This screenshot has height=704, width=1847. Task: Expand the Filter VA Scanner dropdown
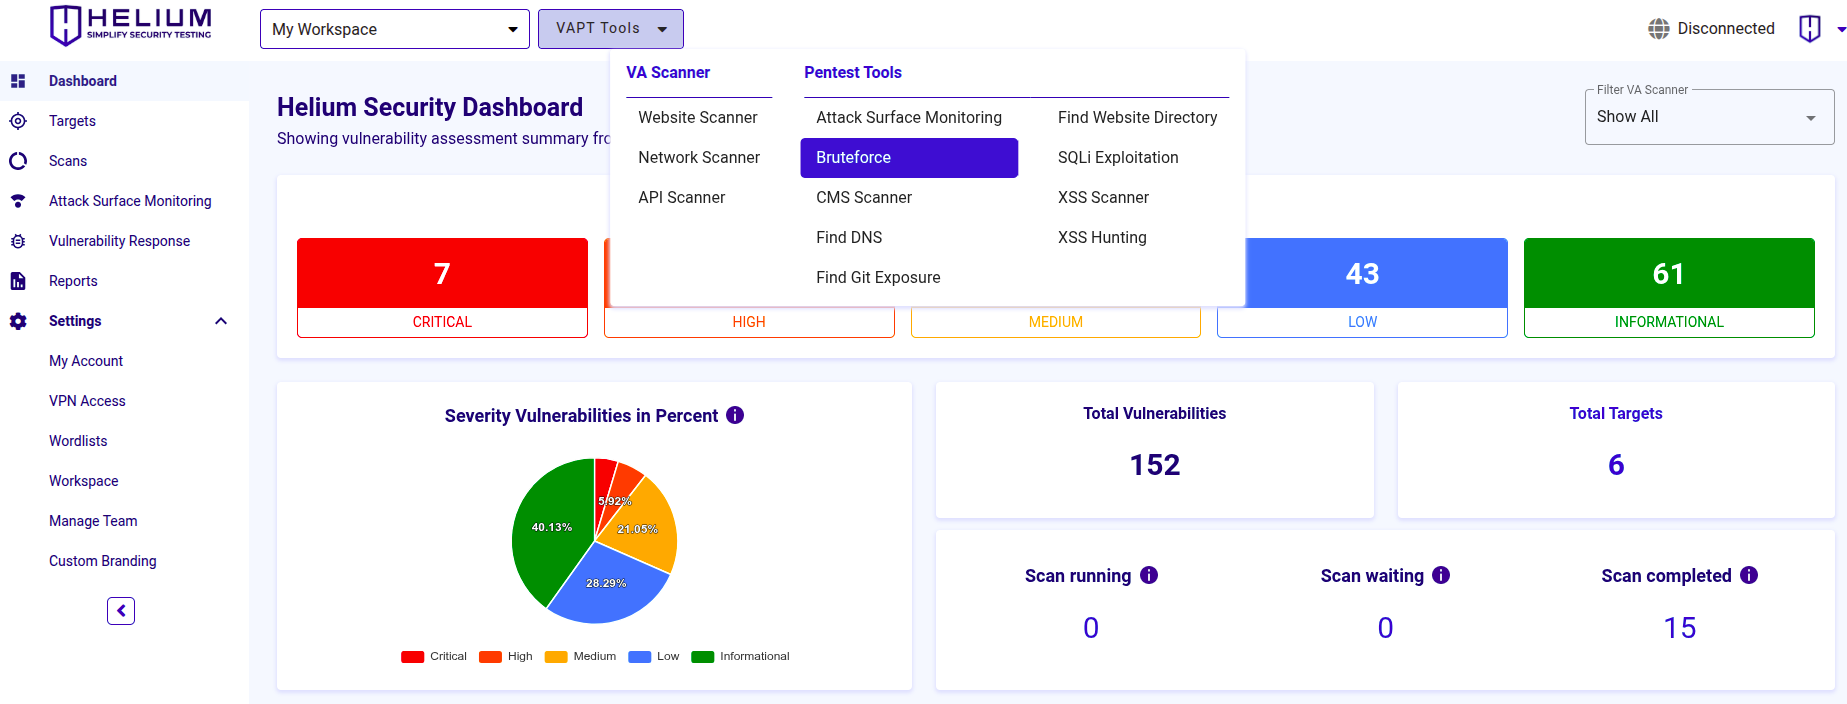[1708, 117]
